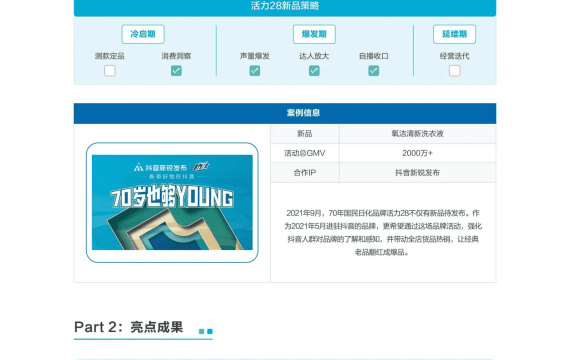
Task: Select the 氧洁清新洗衣液 product cell
Action: point(417,134)
